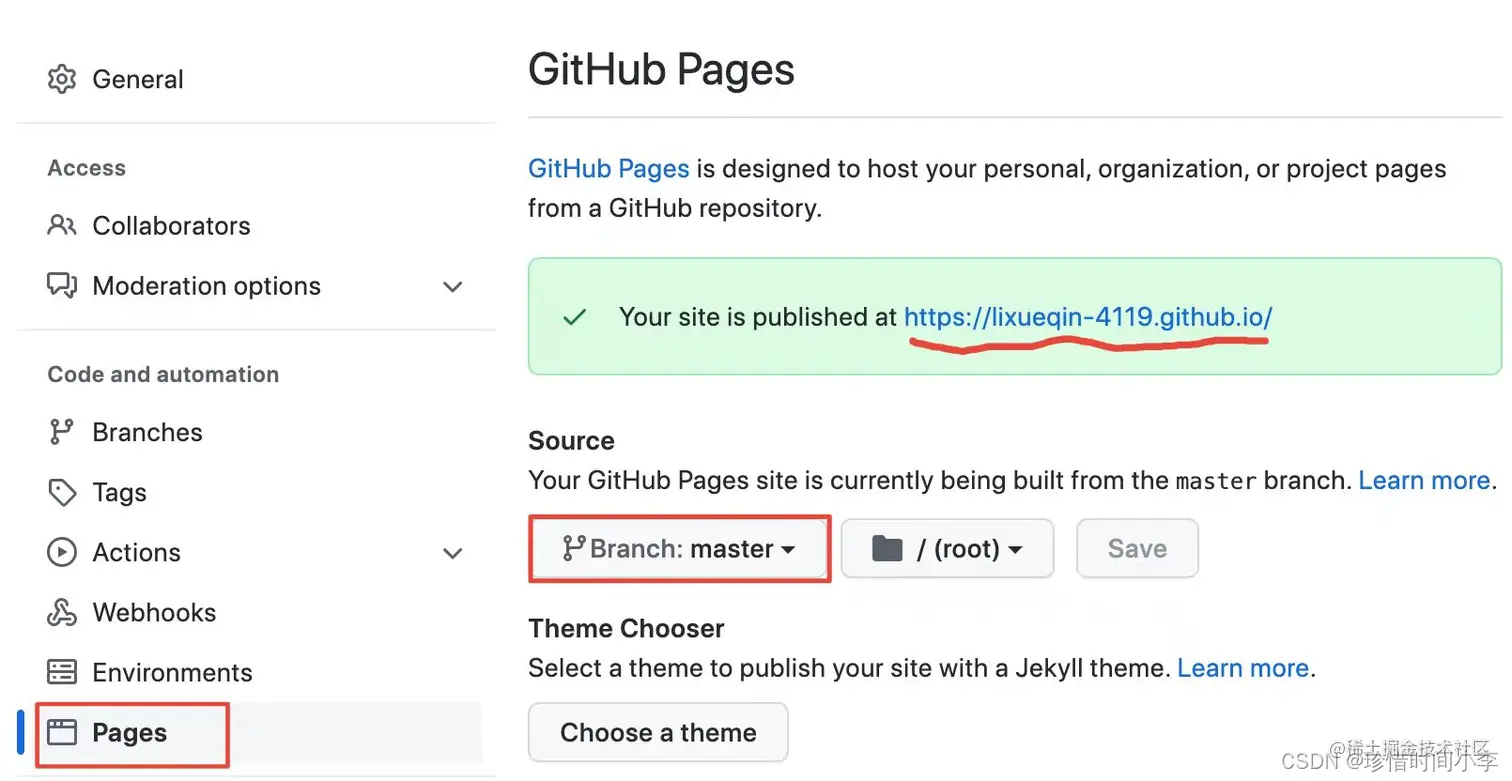This screenshot has width=1512, height=781.
Task: Click the Source section heading
Action: click(571, 441)
